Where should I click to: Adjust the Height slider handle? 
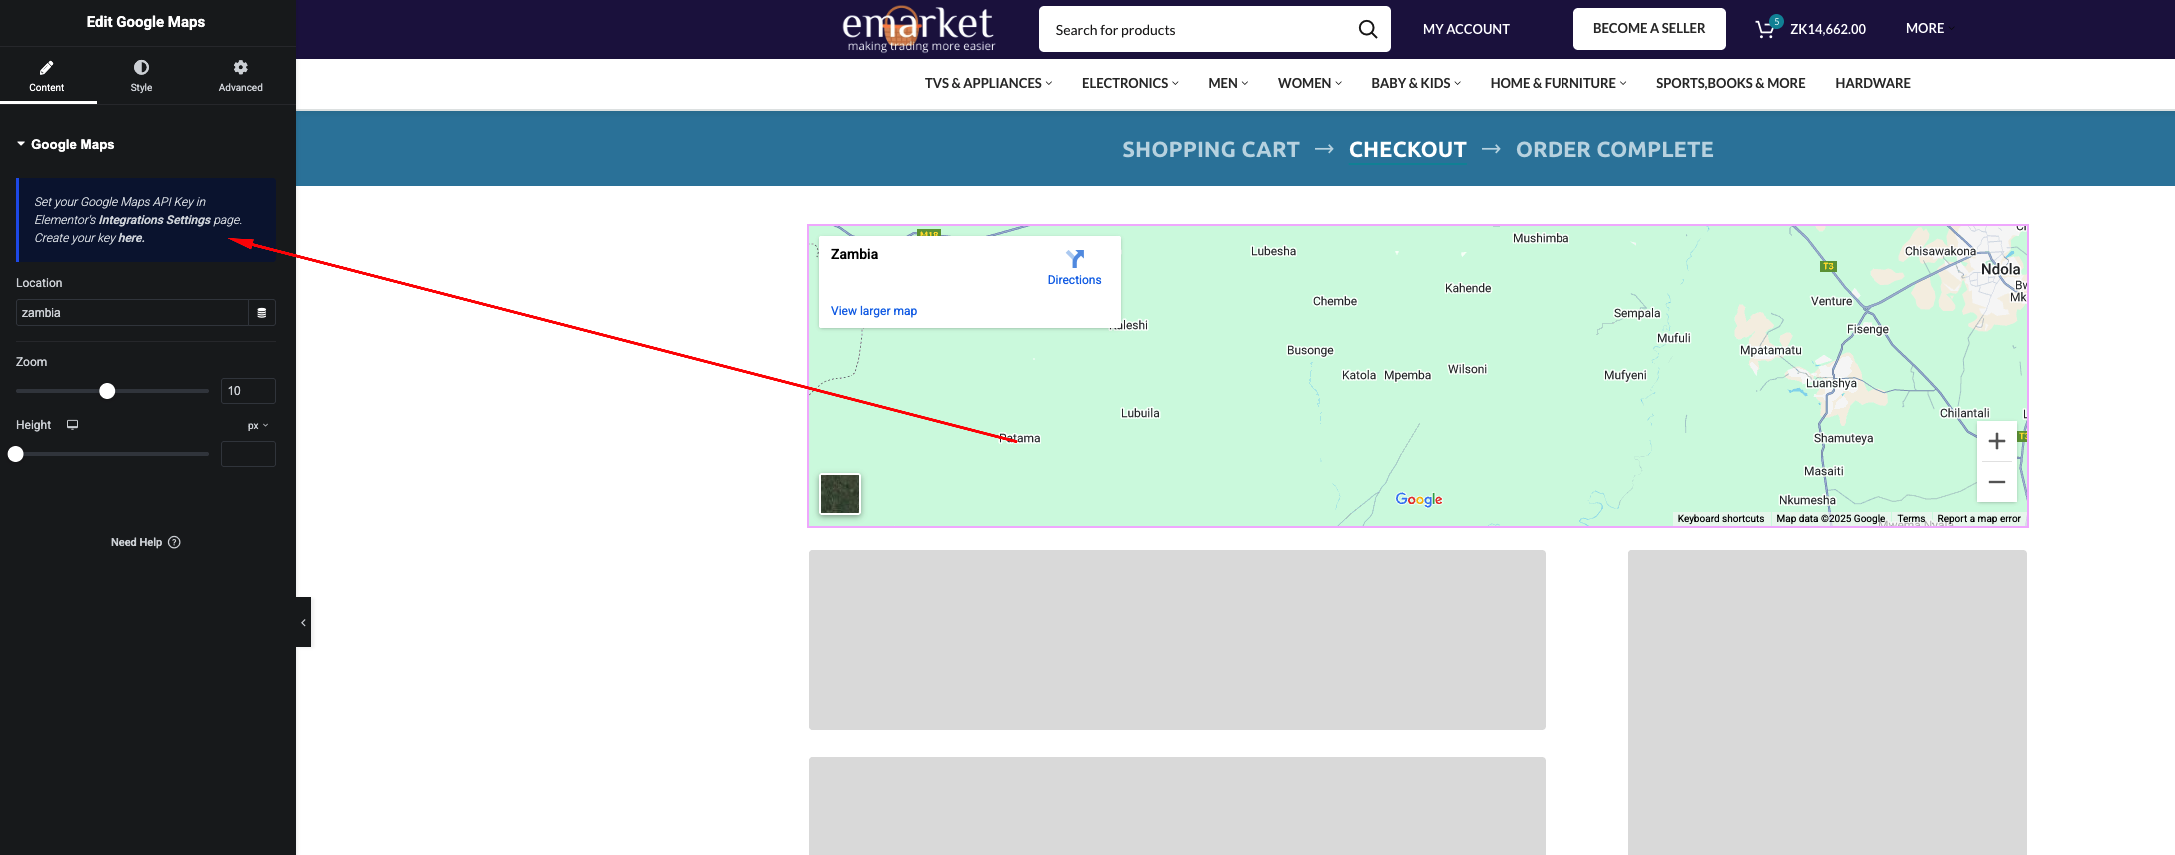tap(16, 454)
